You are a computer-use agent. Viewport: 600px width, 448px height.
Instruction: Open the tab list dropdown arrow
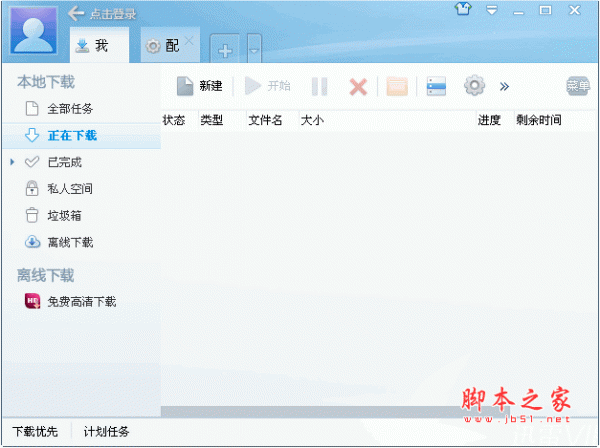[x=254, y=50]
